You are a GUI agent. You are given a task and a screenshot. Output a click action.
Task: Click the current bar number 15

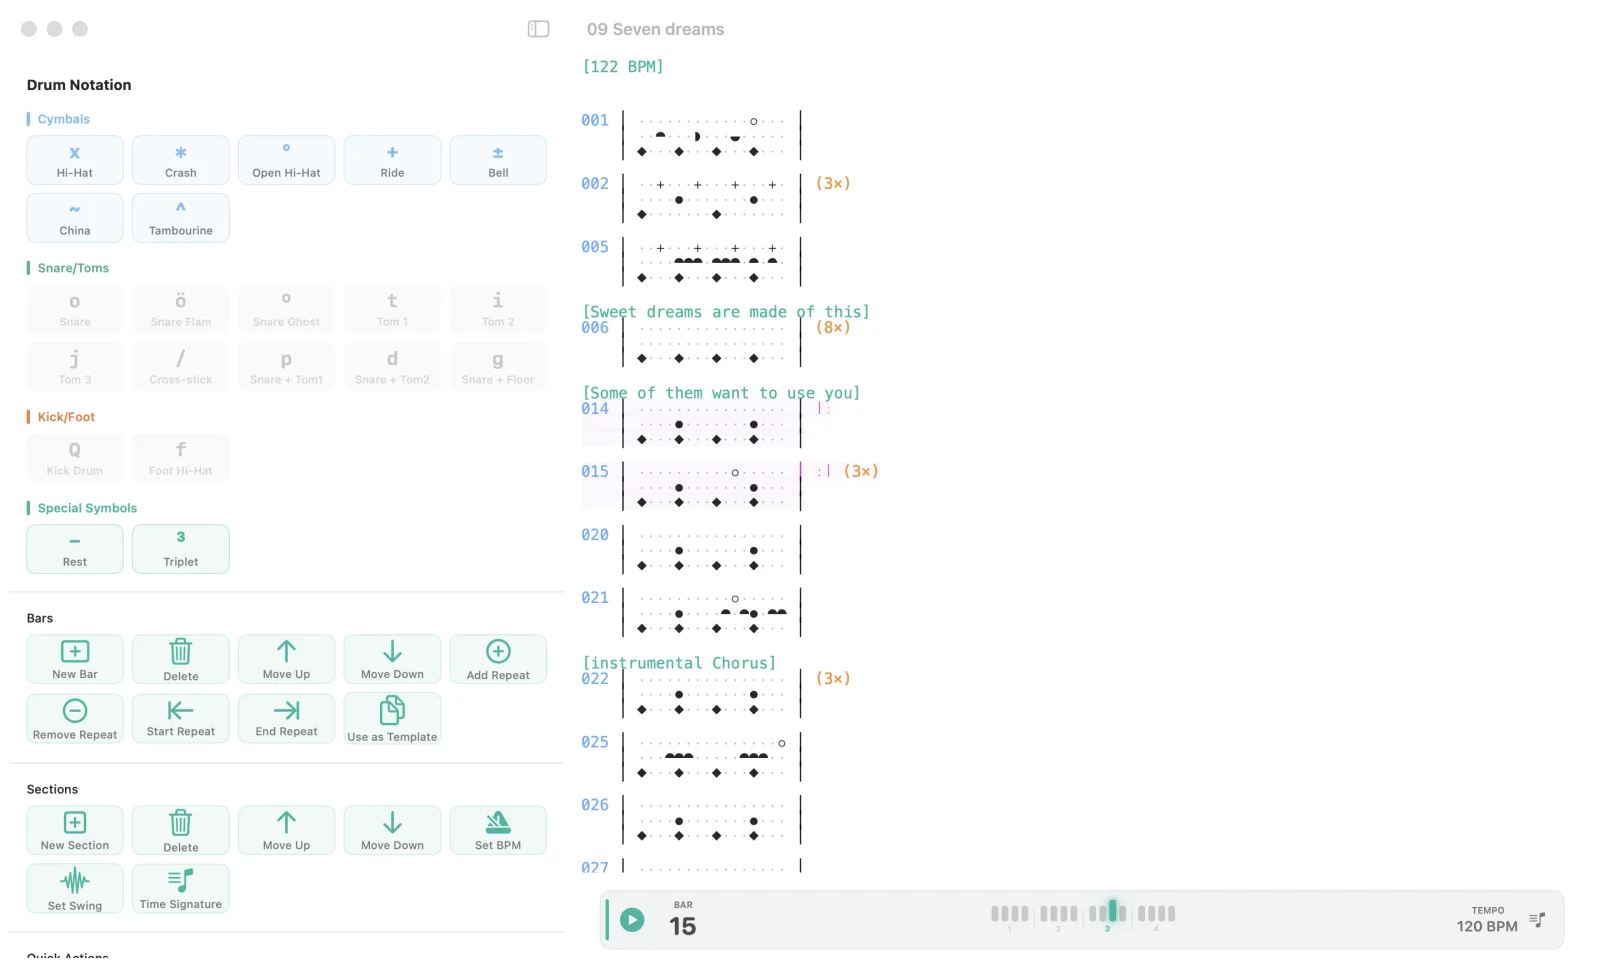tap(683, 926)
